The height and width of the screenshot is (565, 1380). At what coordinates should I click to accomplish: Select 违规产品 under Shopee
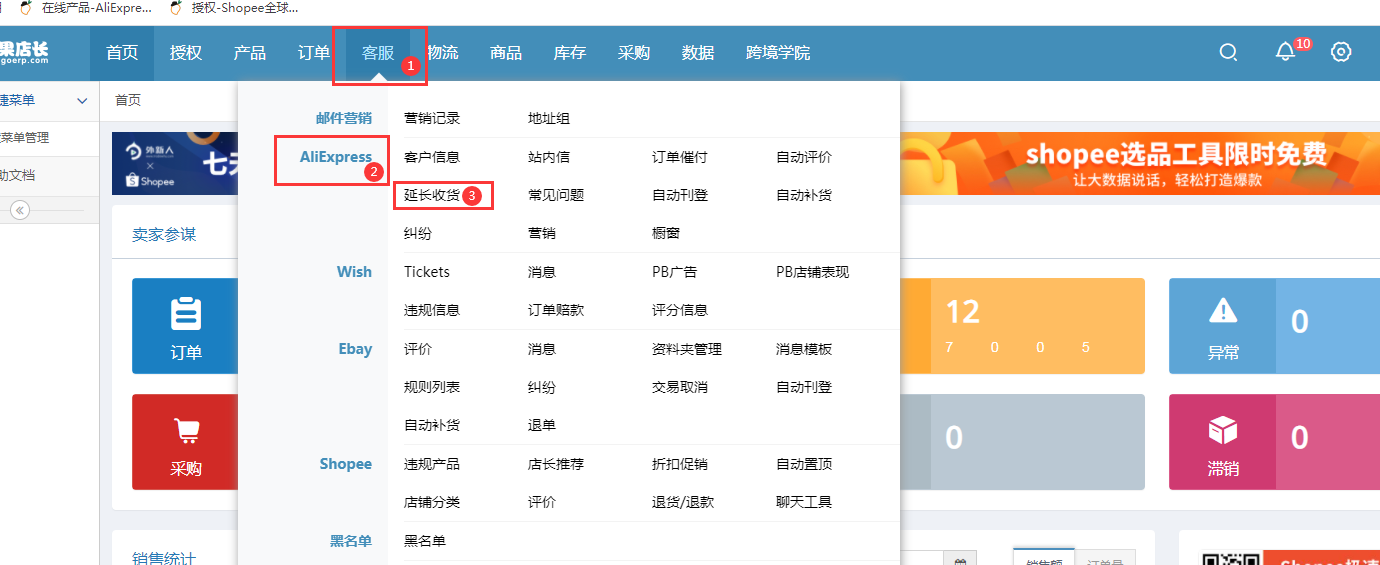432,464
